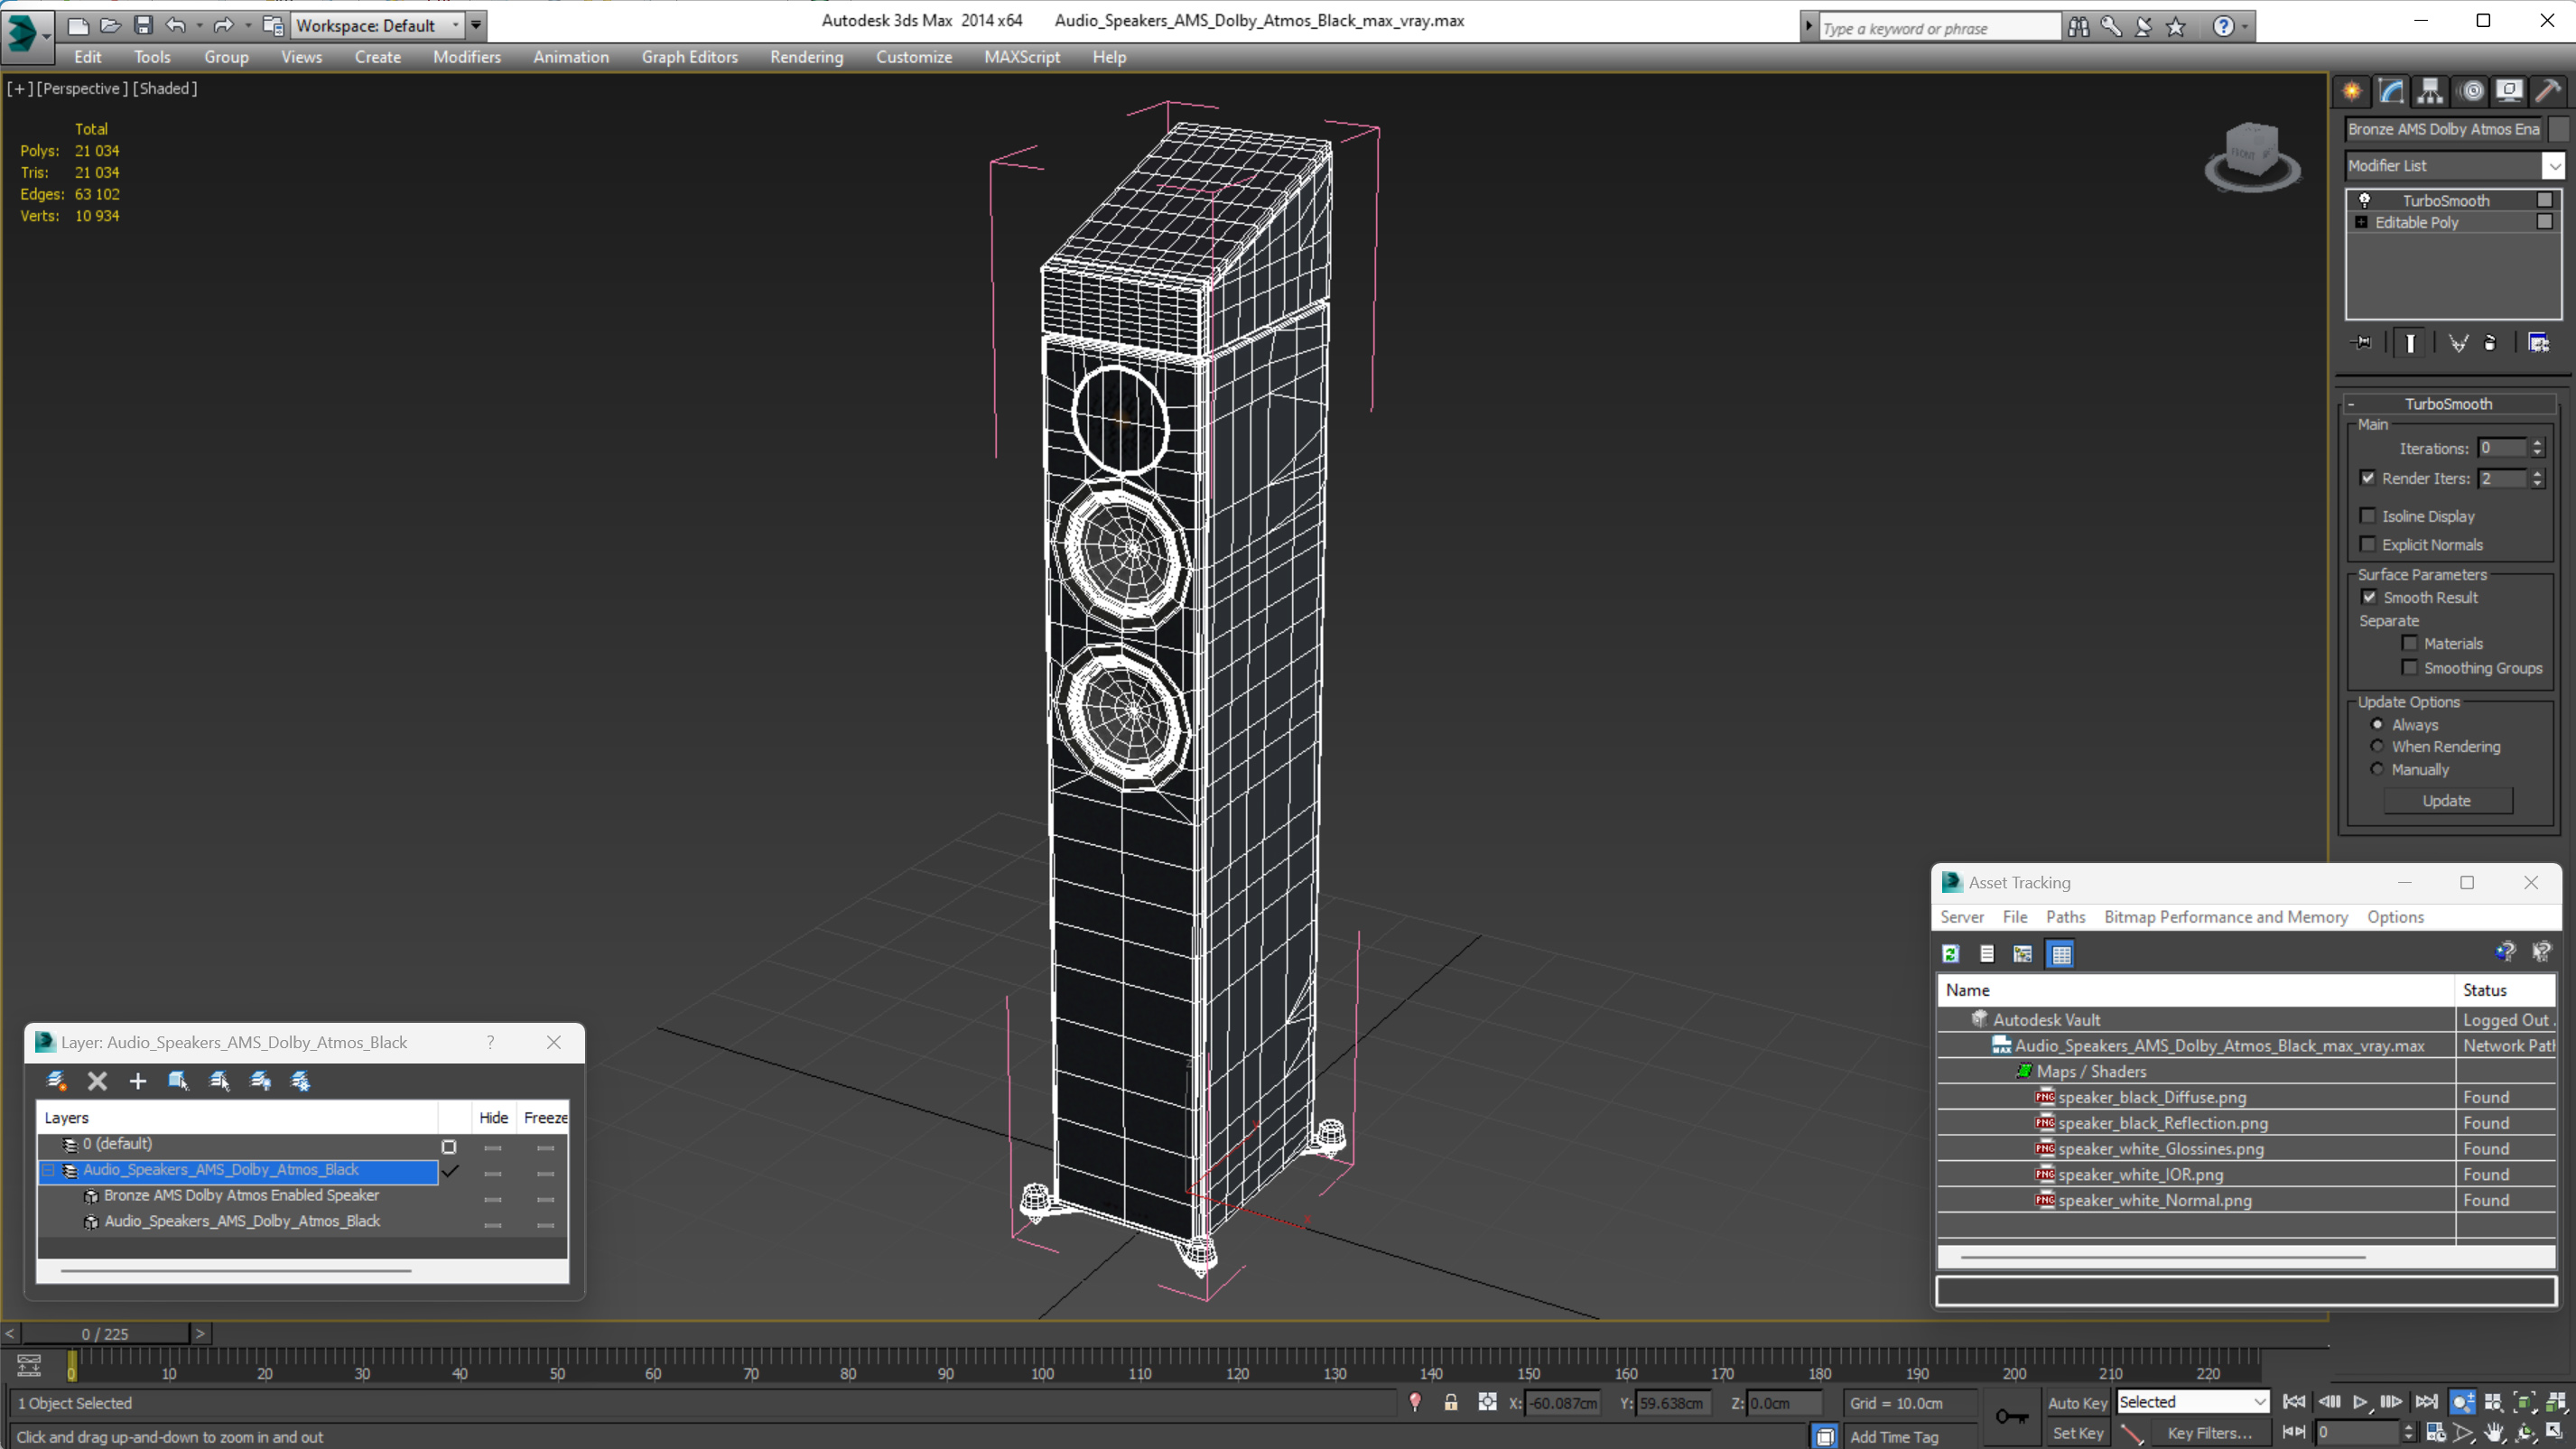Click the Layer dialog horizontal scrollbar
The height and width of the screenshot is (1449, 2576).
point(236,1271)
